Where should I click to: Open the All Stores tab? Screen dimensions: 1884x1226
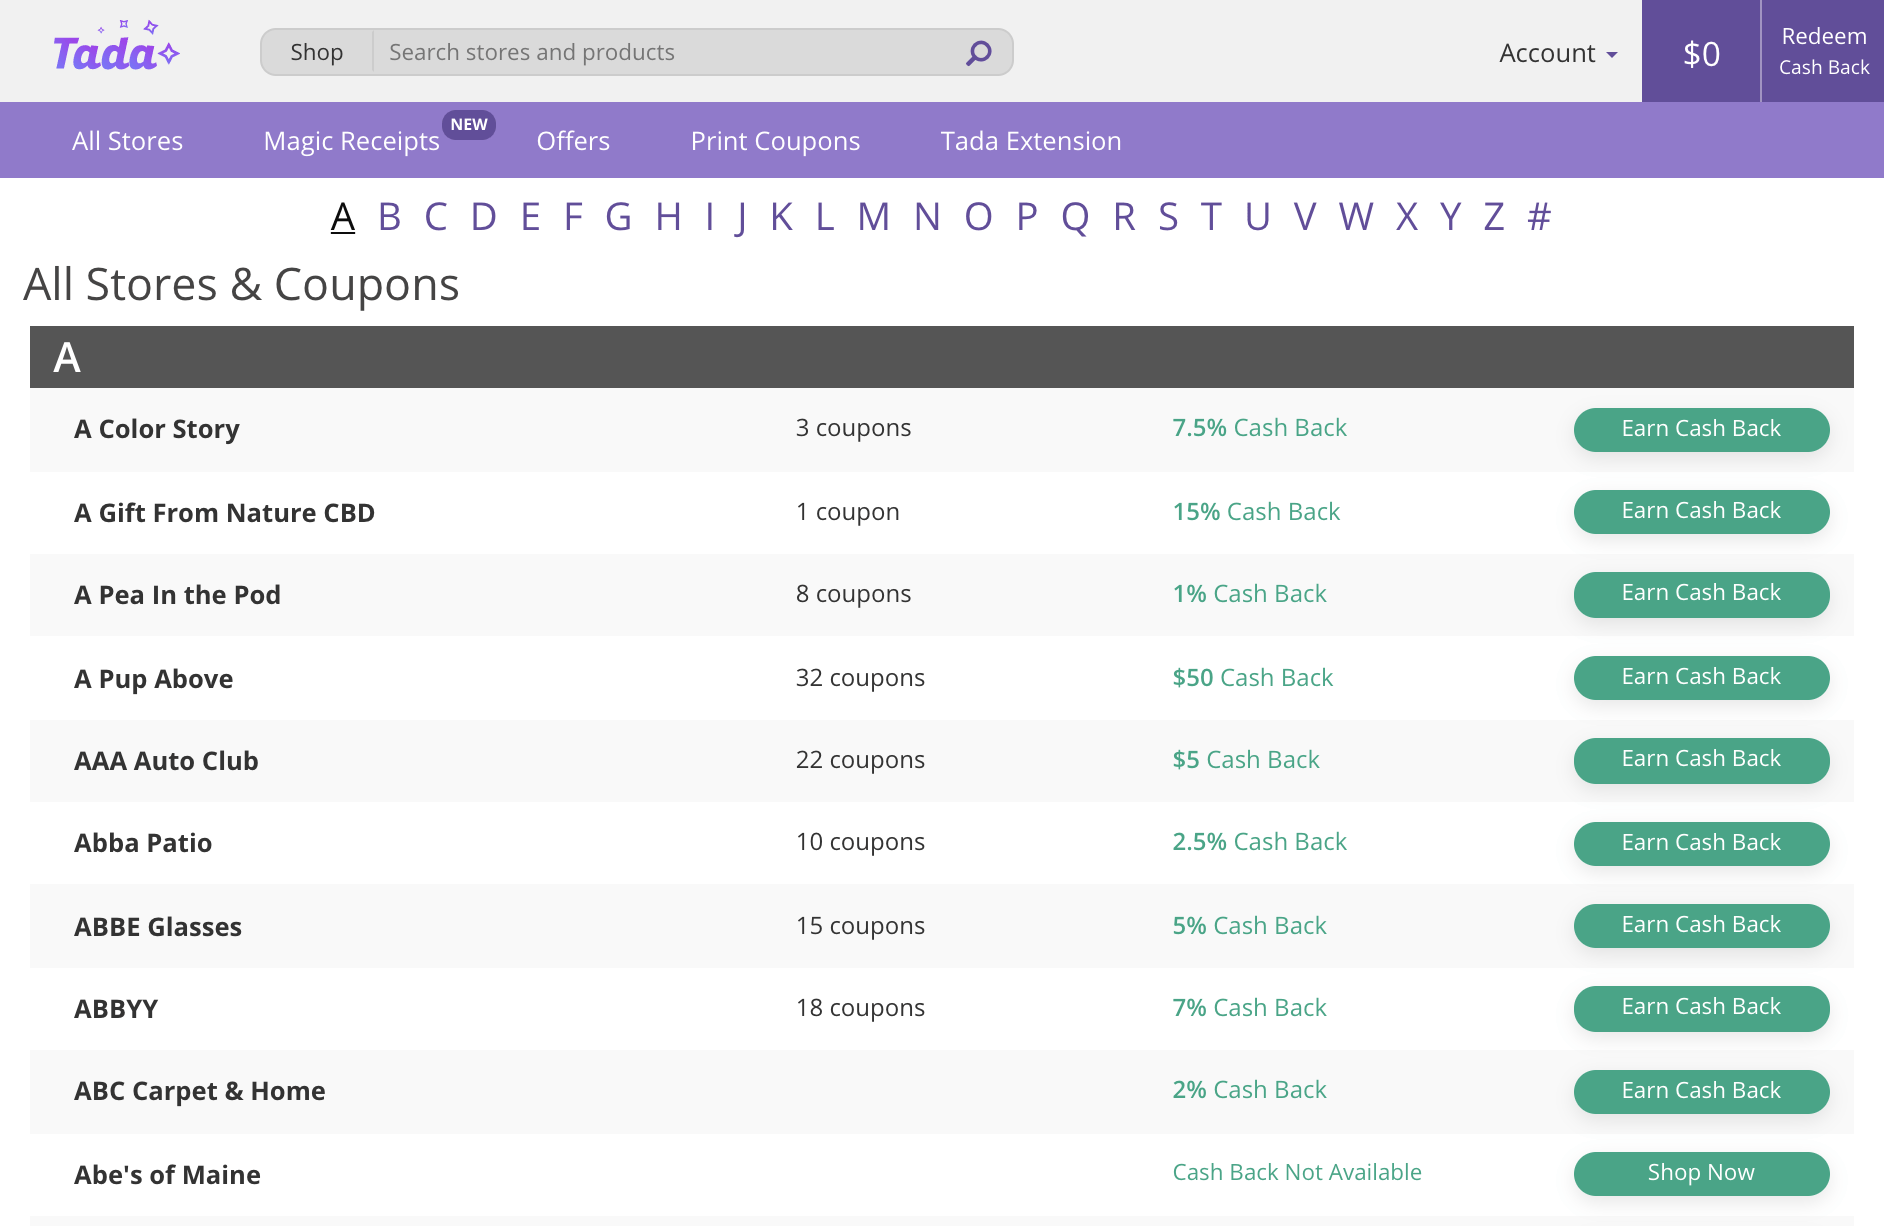[127, 141]
